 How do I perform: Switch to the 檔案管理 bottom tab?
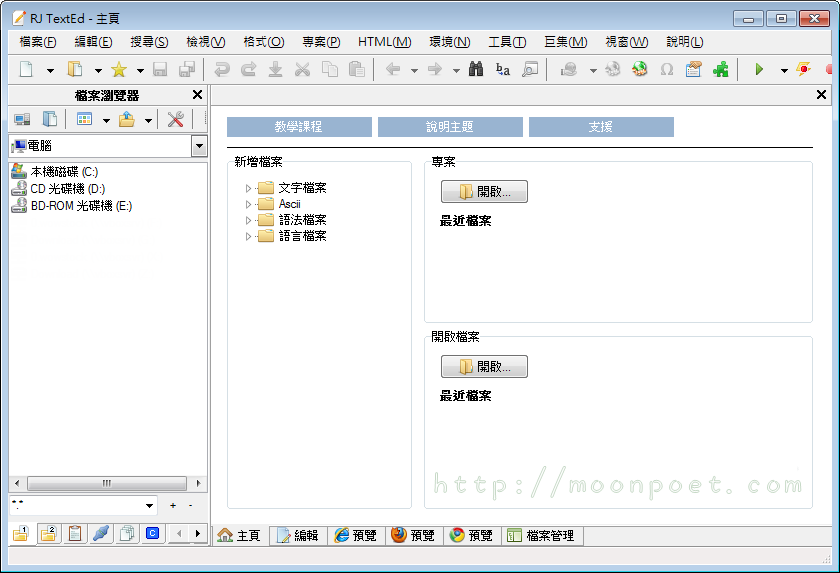click(541, 536)
